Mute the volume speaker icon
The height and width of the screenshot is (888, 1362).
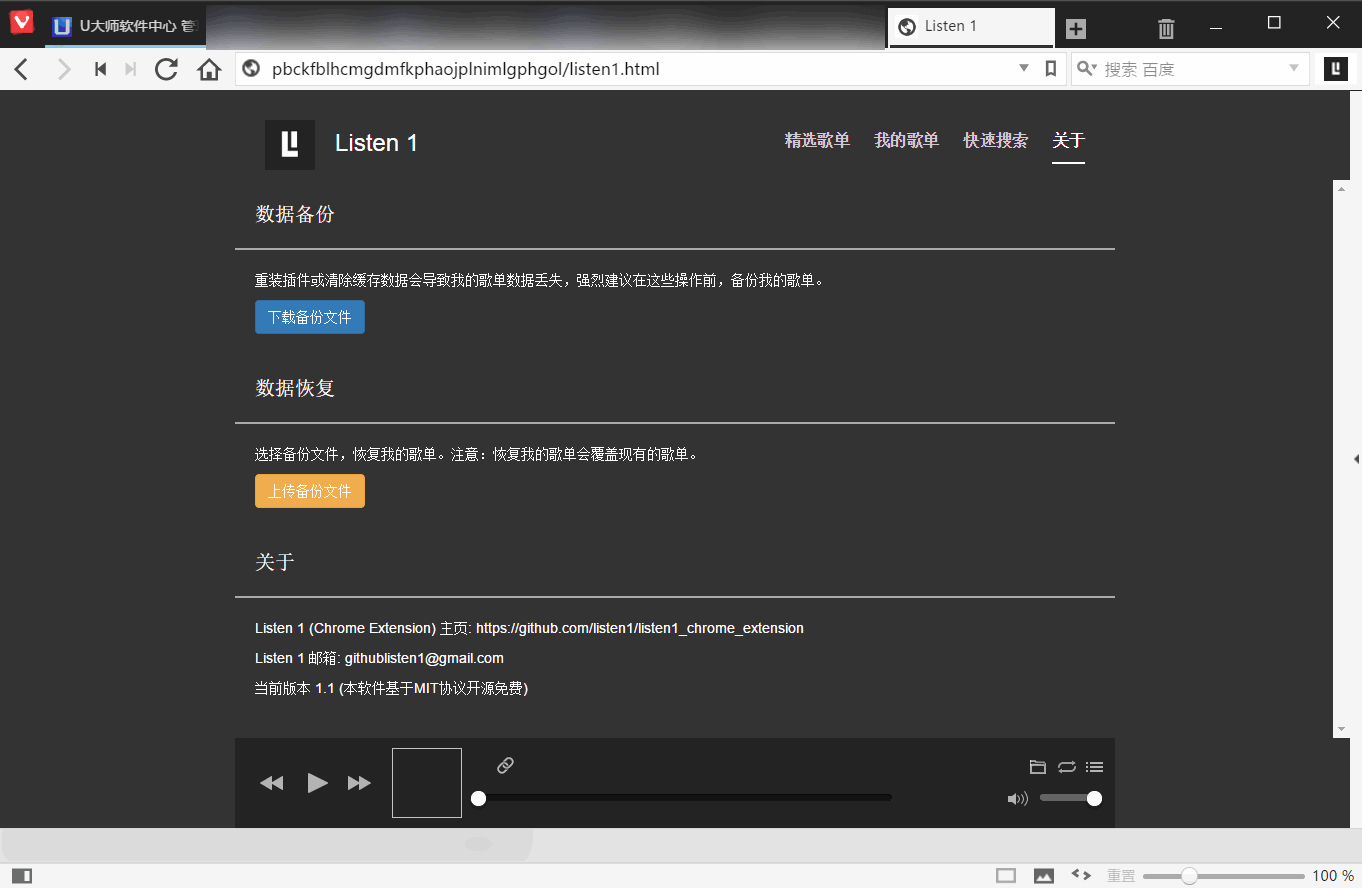tap(1018, 799)
